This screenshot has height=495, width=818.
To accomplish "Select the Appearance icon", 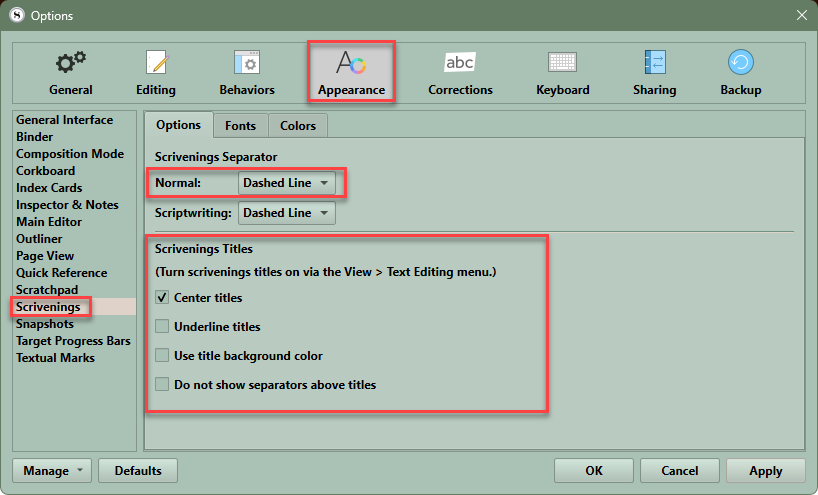I will 351,63.
